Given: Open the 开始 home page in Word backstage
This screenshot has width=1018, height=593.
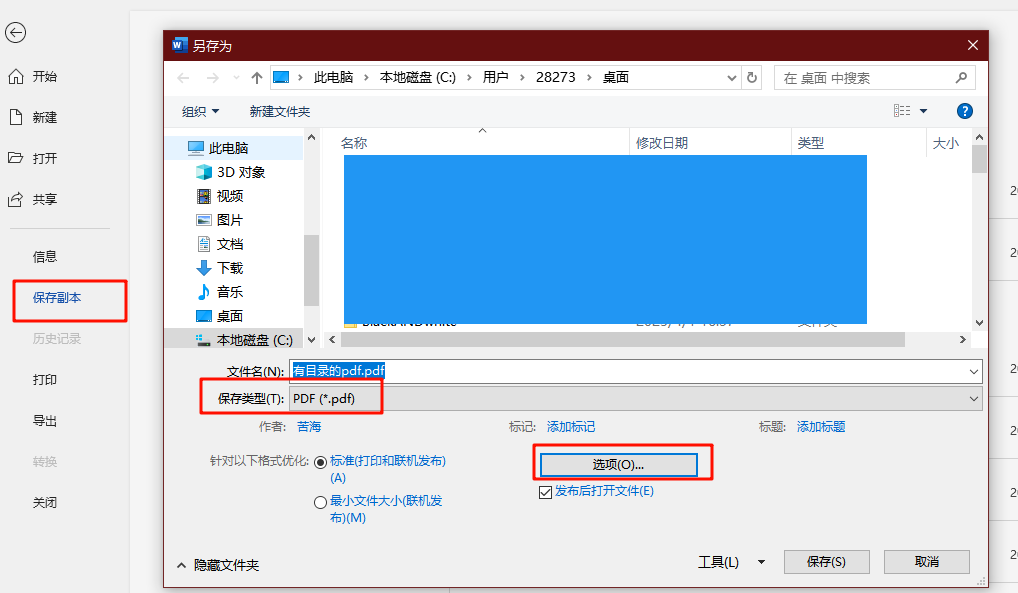Looking at the screenshot, I should pos(32,77).
